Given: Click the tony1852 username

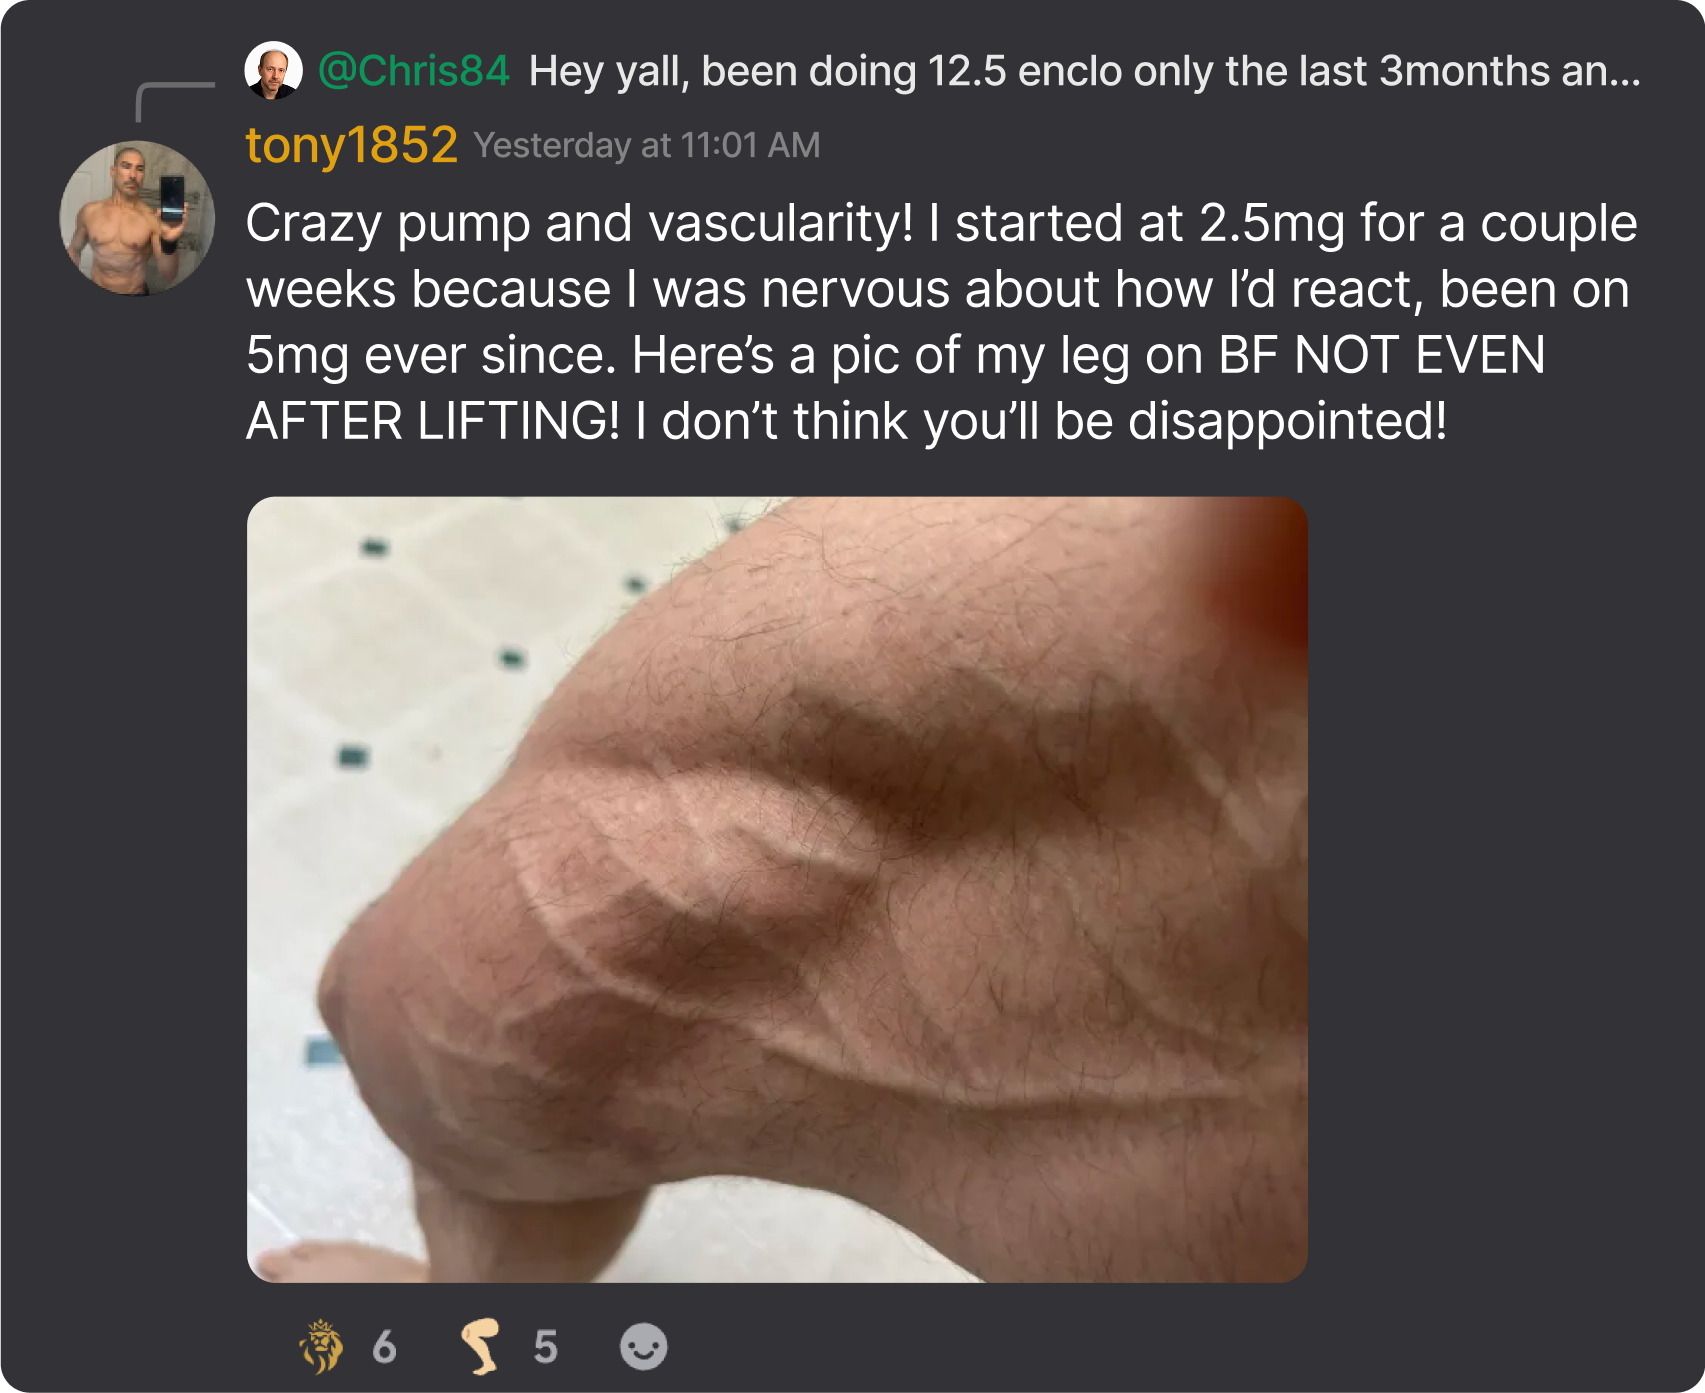Looking at the screenshot, I should [x=352, y=145].
